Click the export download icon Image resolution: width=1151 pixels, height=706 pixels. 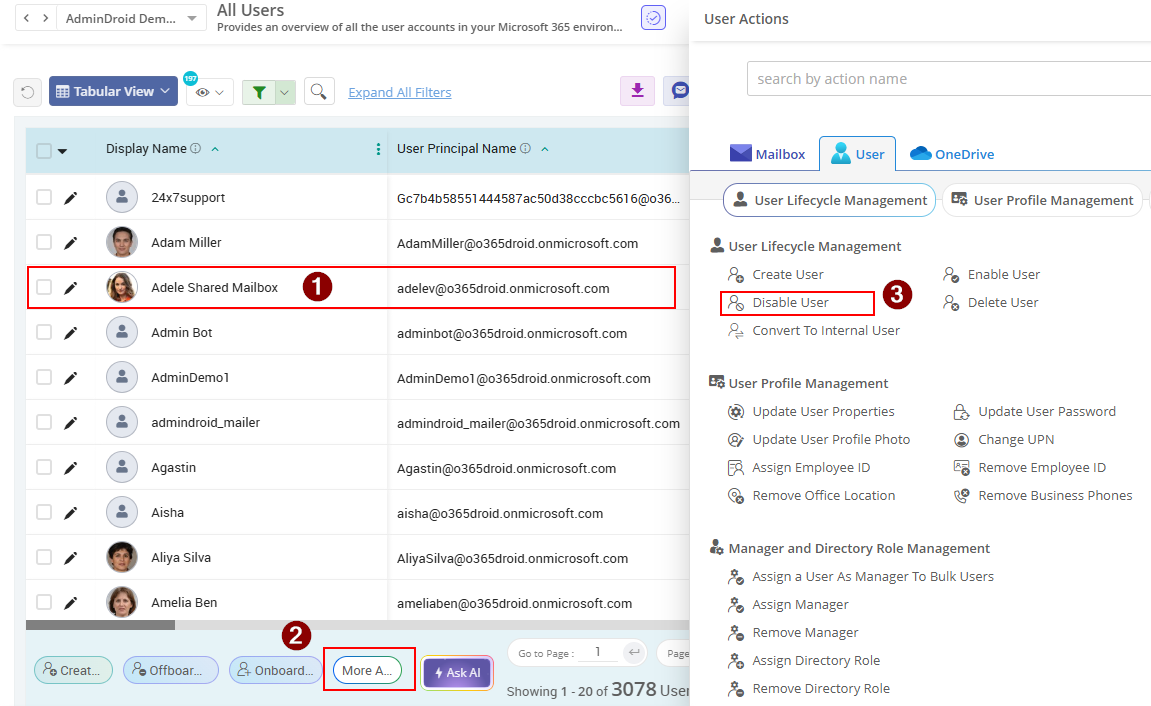coord(638,91)
